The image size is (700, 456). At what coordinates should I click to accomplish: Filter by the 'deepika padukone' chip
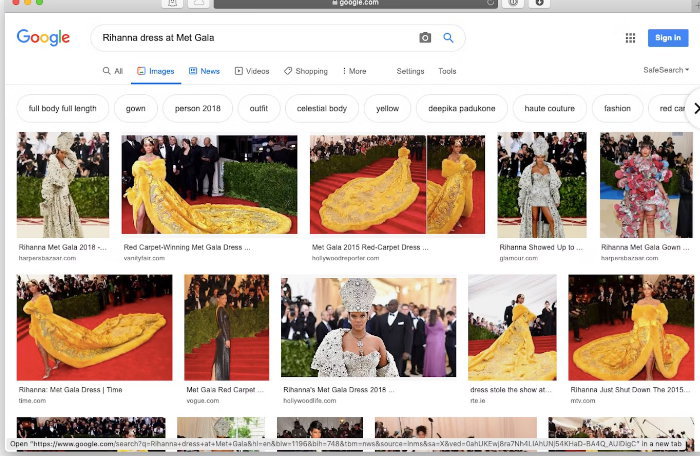462,108
